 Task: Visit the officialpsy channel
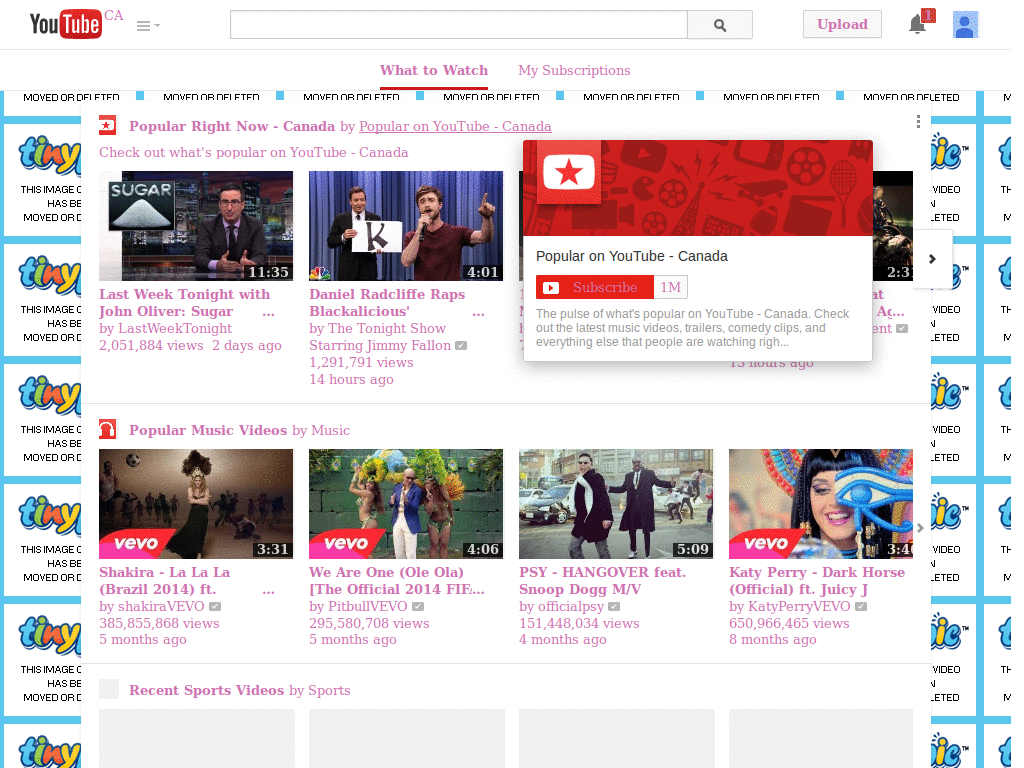pos(571,606)
